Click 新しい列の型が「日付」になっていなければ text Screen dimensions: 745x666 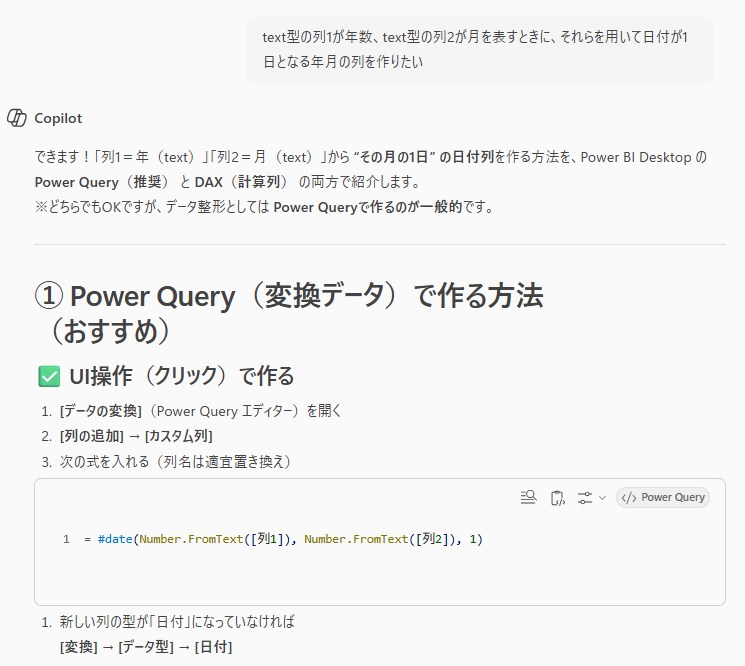tap(177, 621)
